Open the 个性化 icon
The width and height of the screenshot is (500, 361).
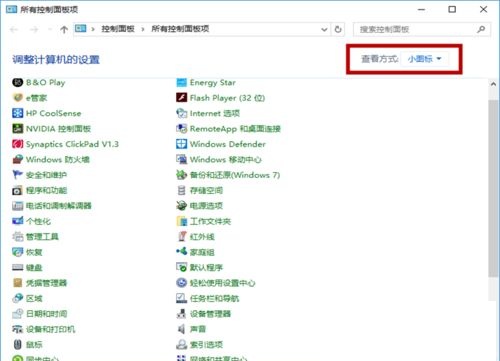[x=17, y=221]
